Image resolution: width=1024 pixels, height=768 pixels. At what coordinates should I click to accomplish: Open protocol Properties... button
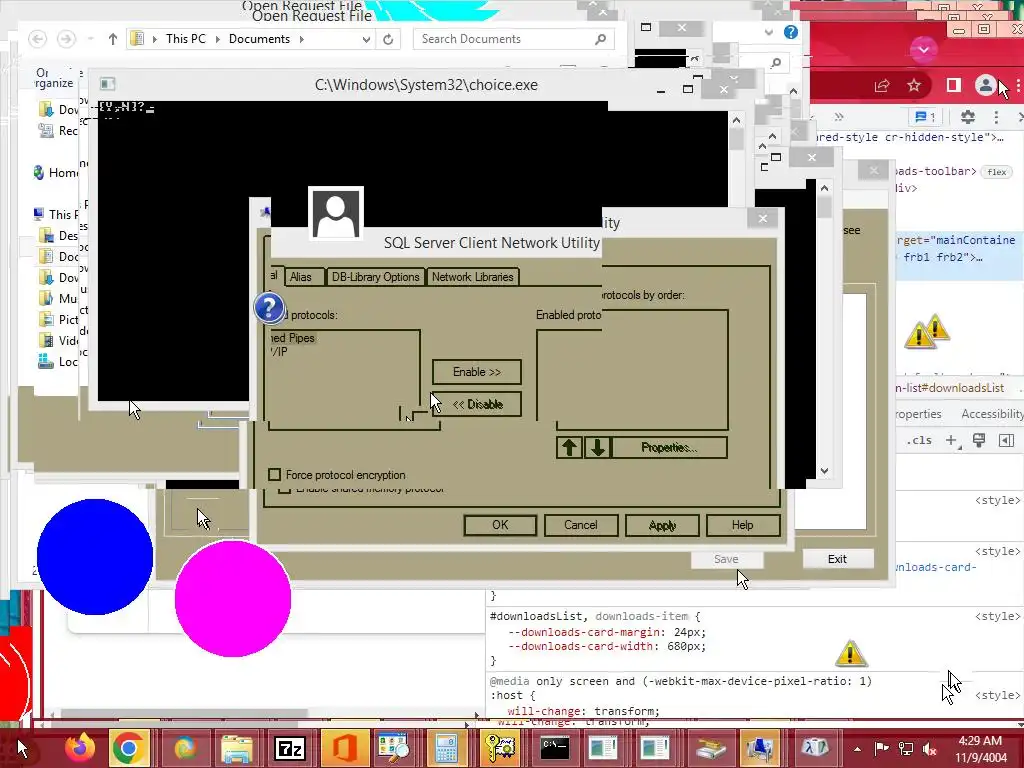669,447
